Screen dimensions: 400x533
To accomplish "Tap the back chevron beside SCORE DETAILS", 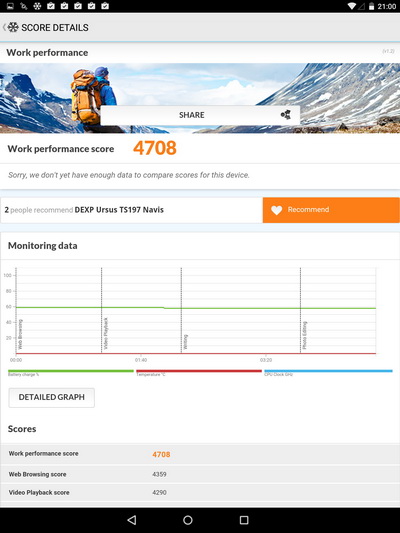I will point(4,27).
